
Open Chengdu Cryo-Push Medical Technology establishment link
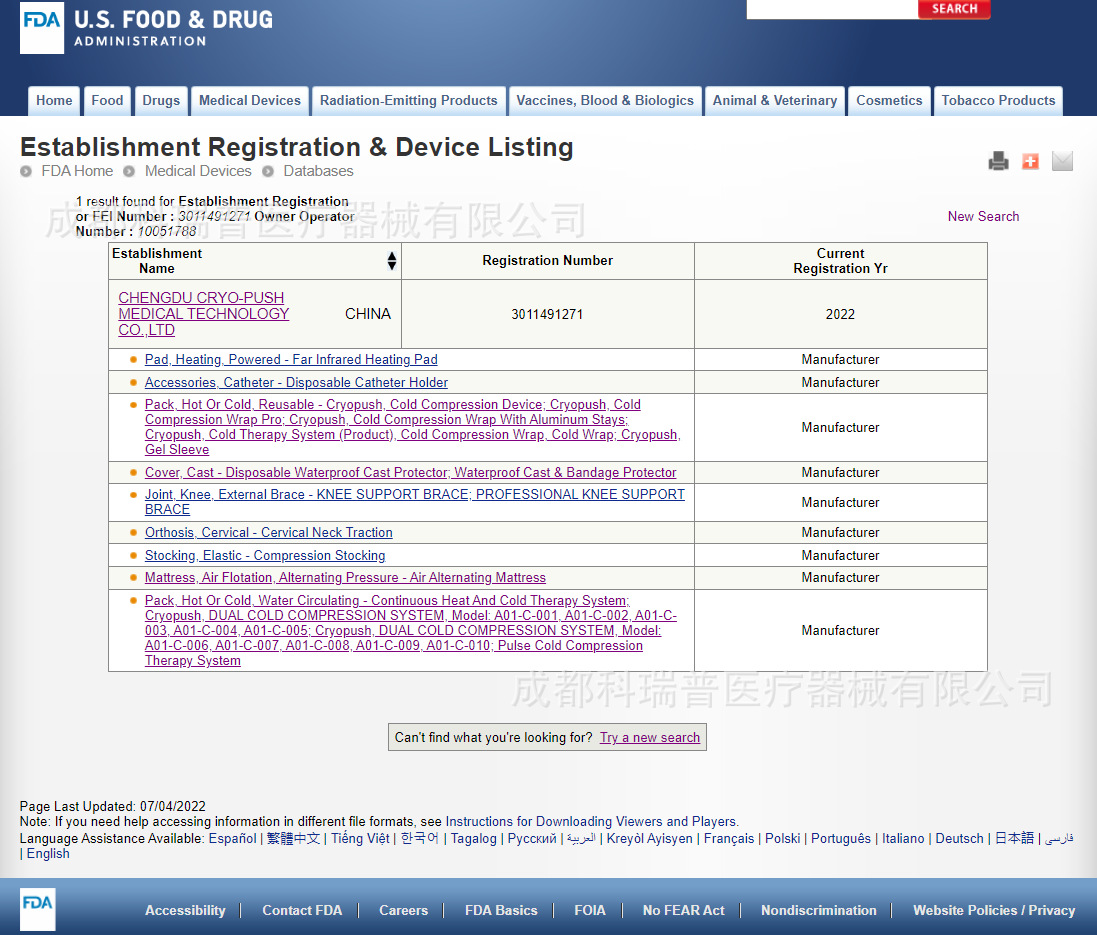point(204,314)
